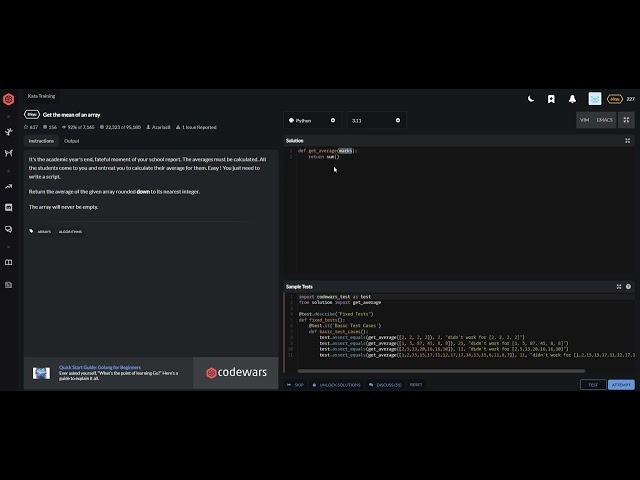Click the ARRAYS tag
This screenshot has height=480, width=640.
(44, 232)
